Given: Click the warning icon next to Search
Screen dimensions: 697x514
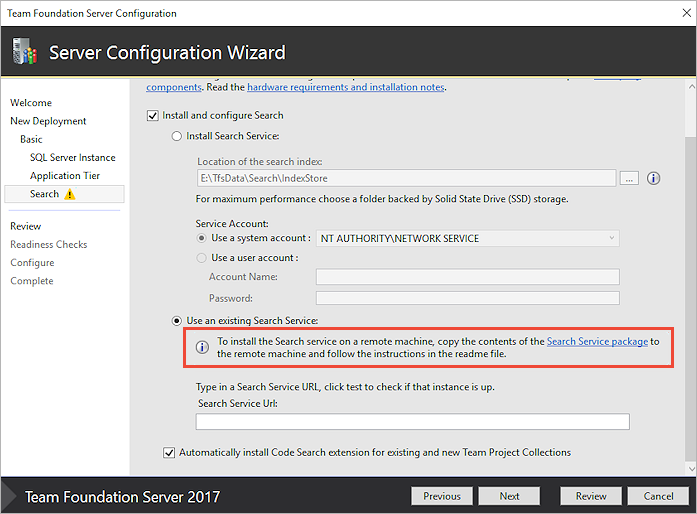Looking at the screenshot, I should pyautogui.click(x=70, y=194).
